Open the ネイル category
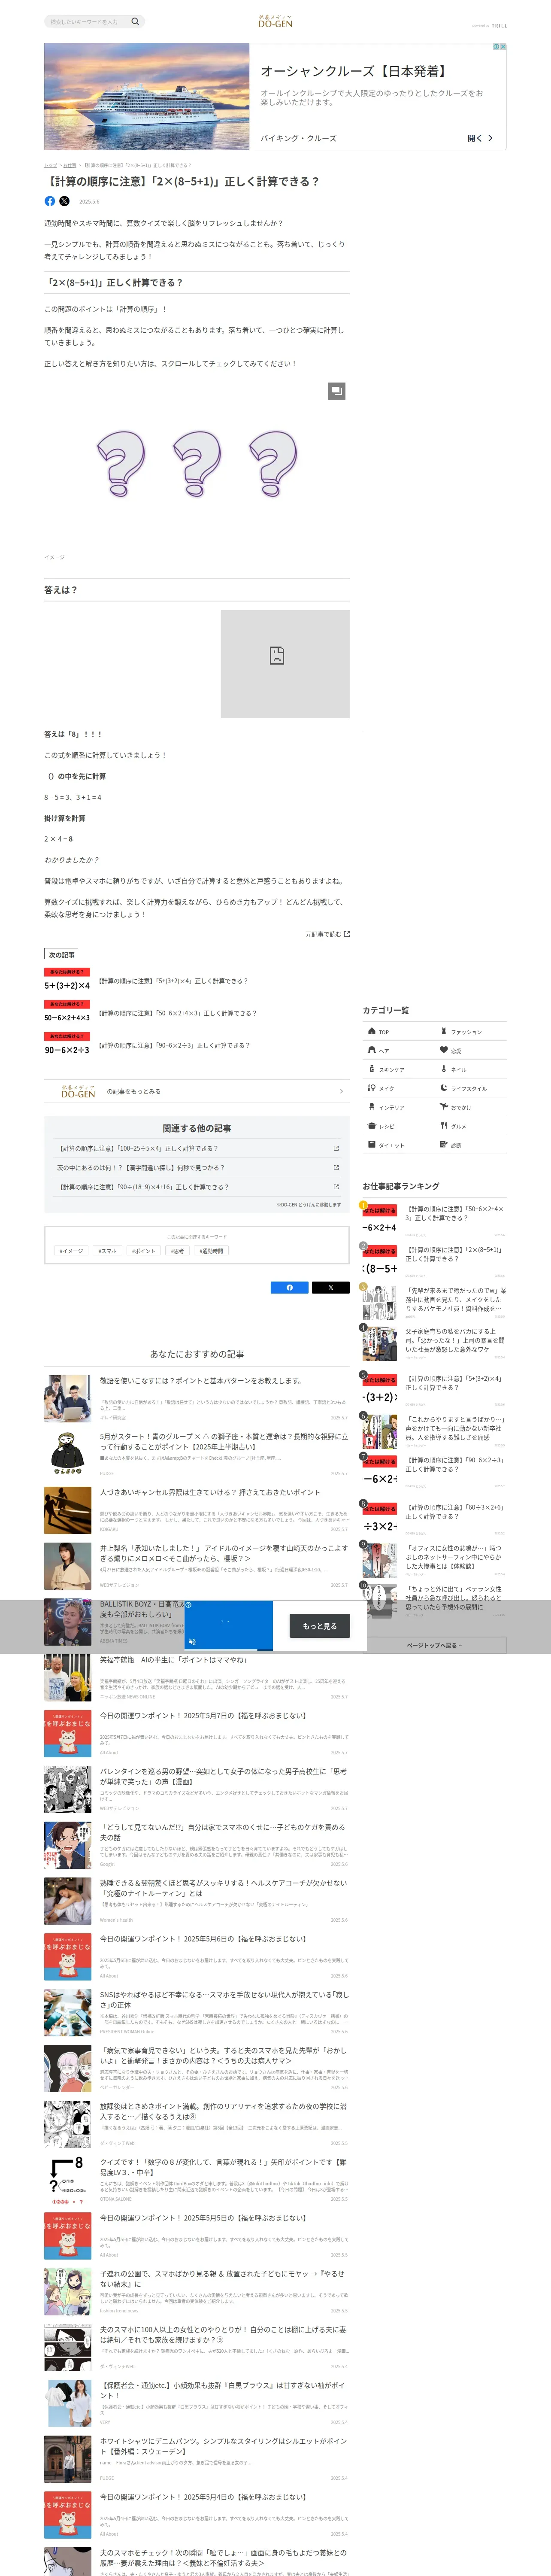Viewport: 551px width, 2576px height. (x=471, y=1069)
